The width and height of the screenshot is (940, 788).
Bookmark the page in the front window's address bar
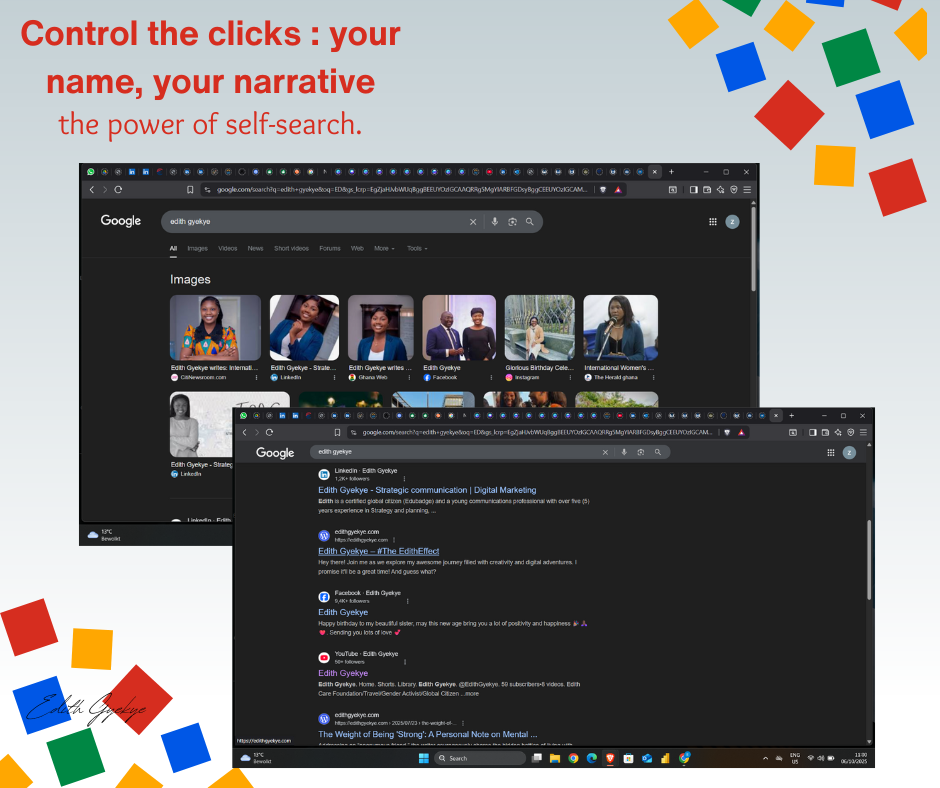339,432
